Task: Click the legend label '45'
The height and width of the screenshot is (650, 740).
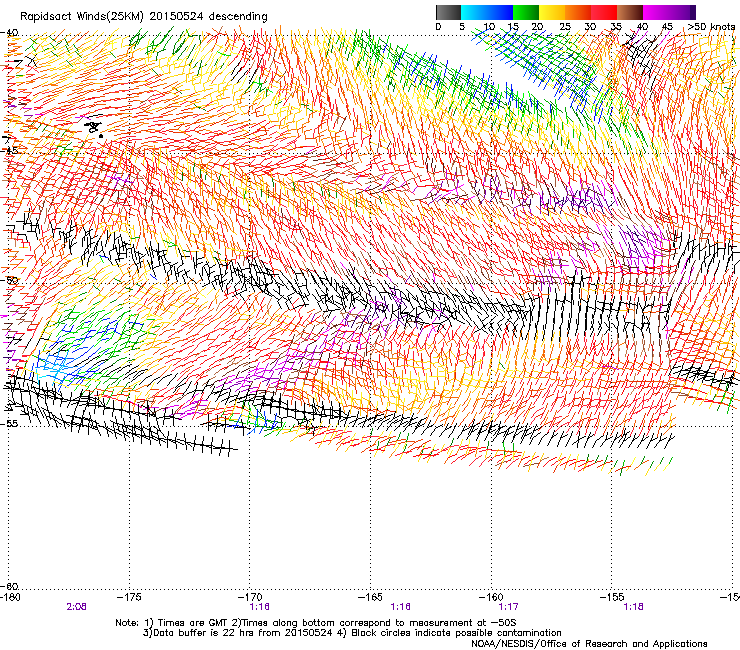Action: tap(667, 26)
